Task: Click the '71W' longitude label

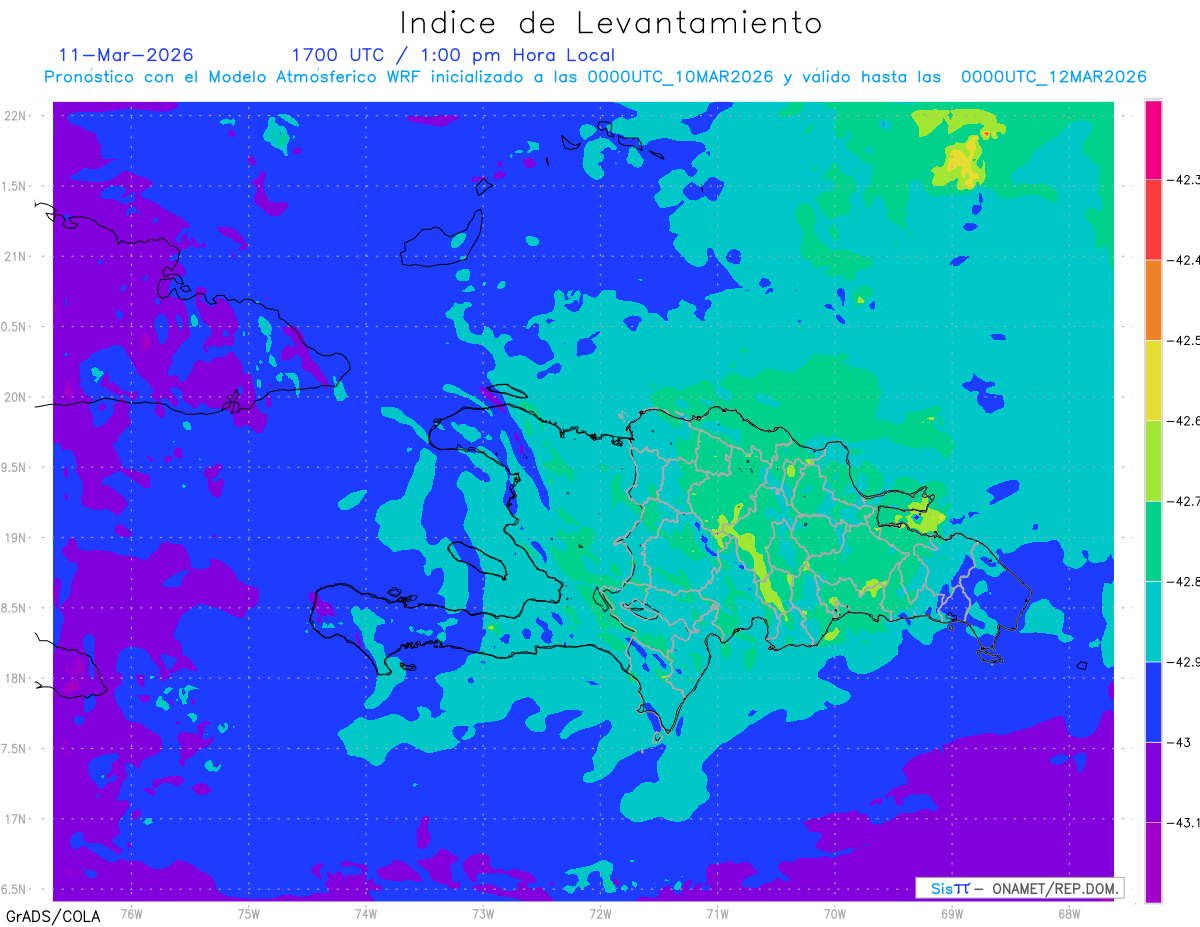Action: point(717,912)
